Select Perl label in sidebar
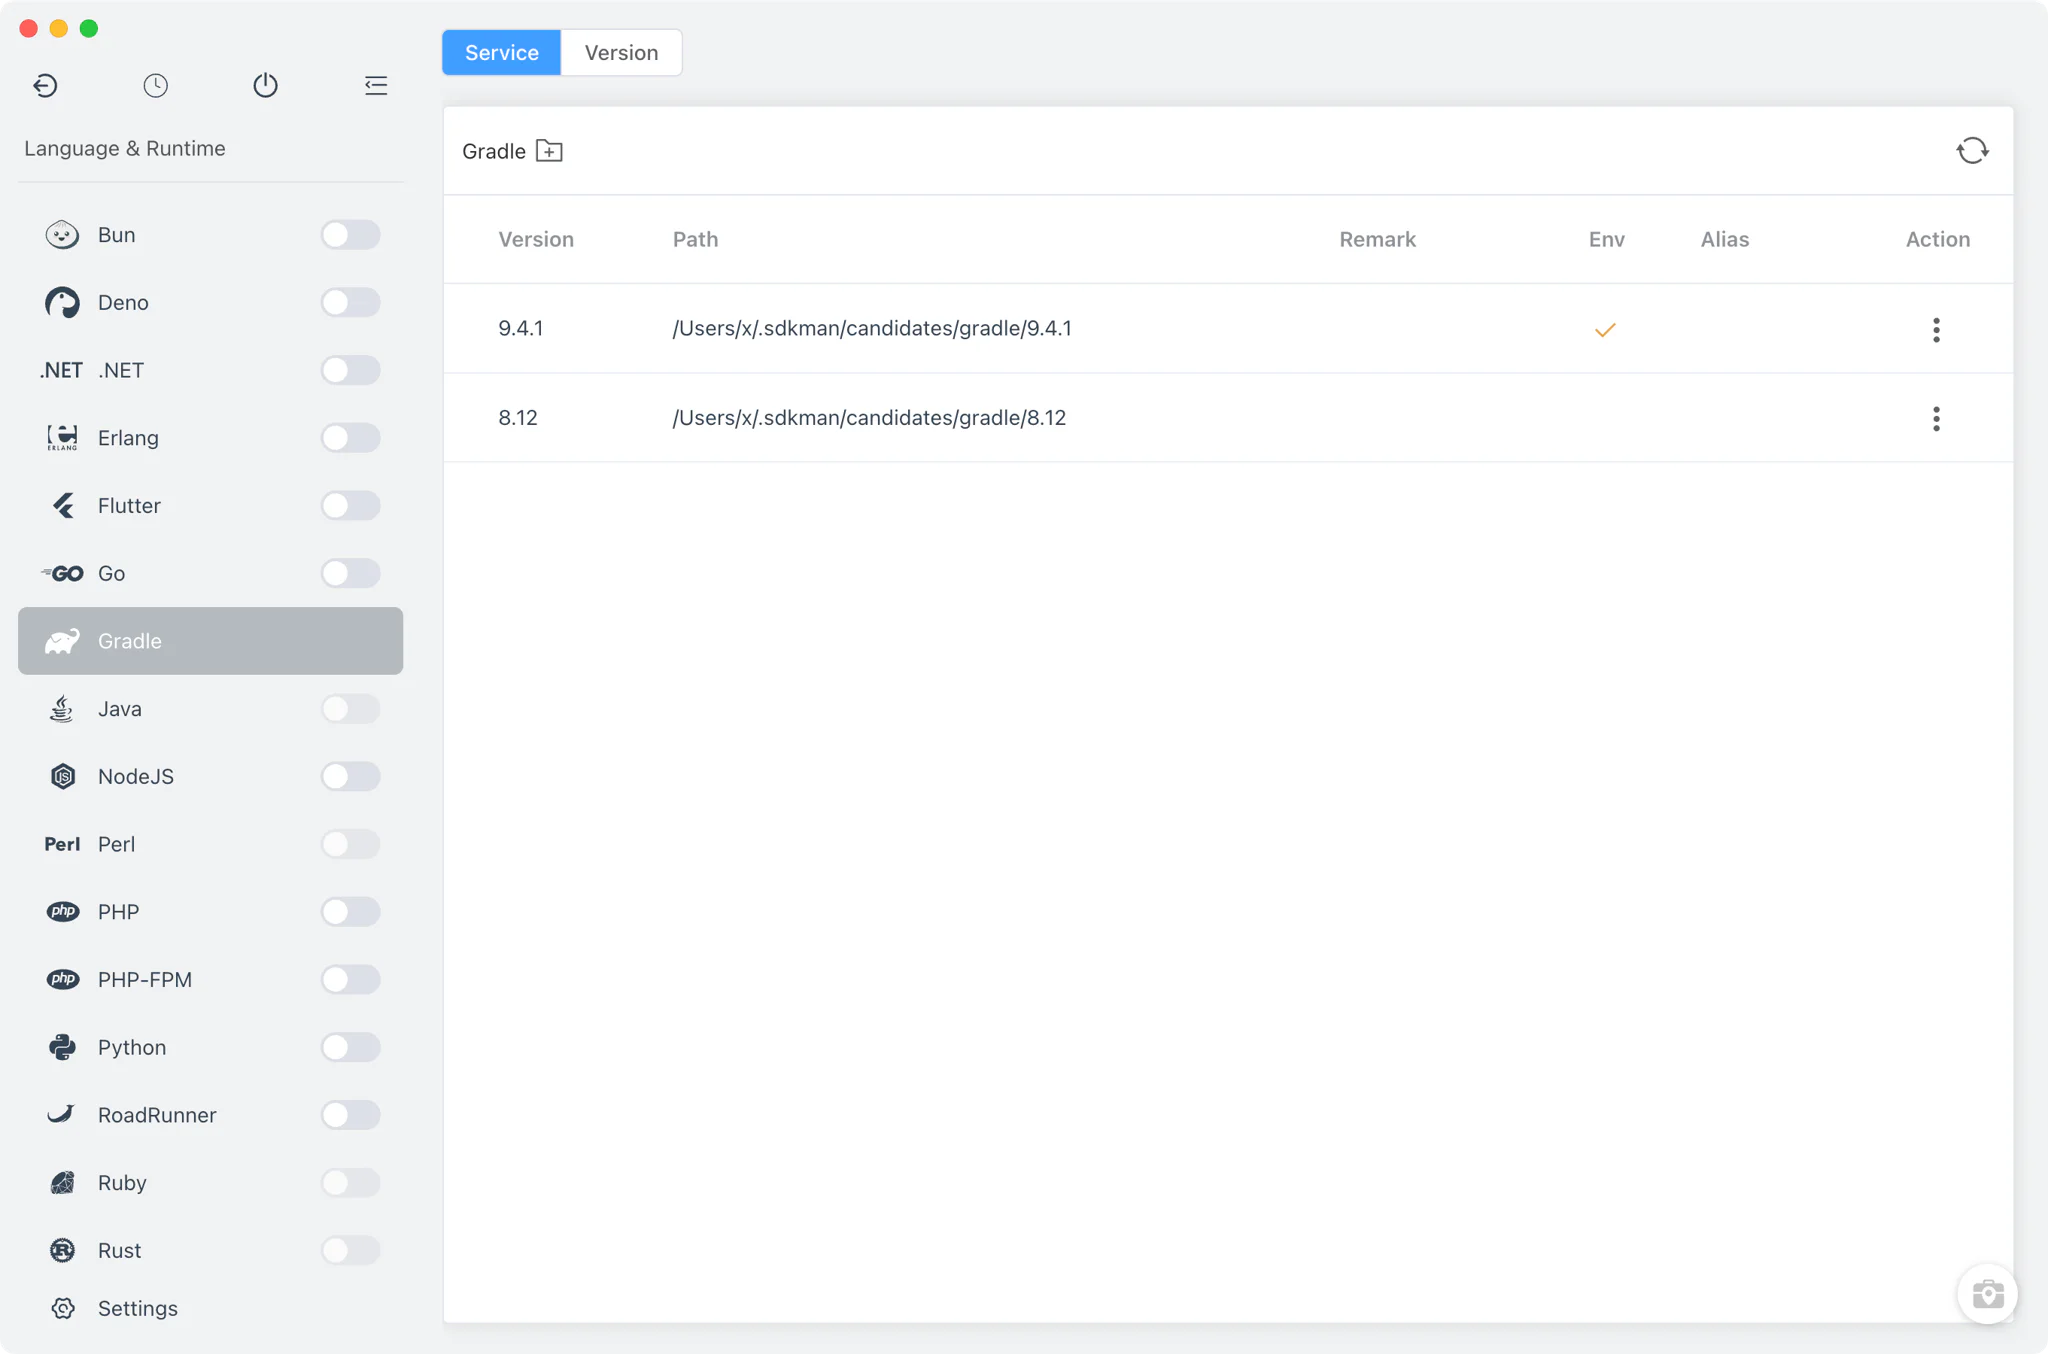The image size is (2048, 1354). pos(116,844)
